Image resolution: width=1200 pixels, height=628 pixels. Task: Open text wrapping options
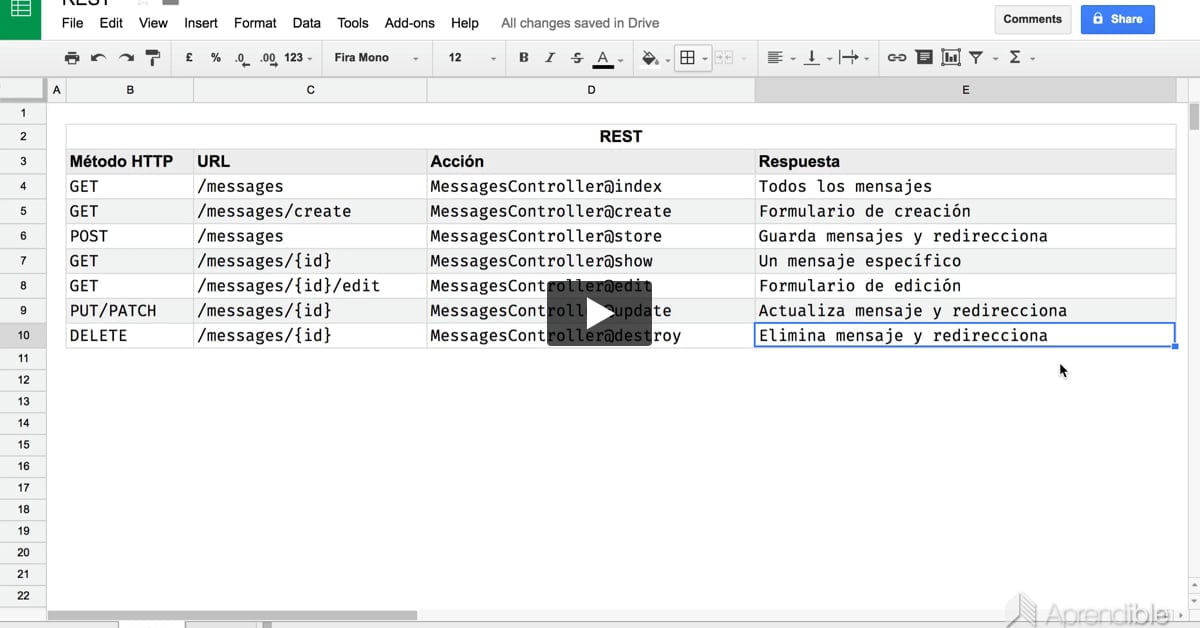pos(853,58)
